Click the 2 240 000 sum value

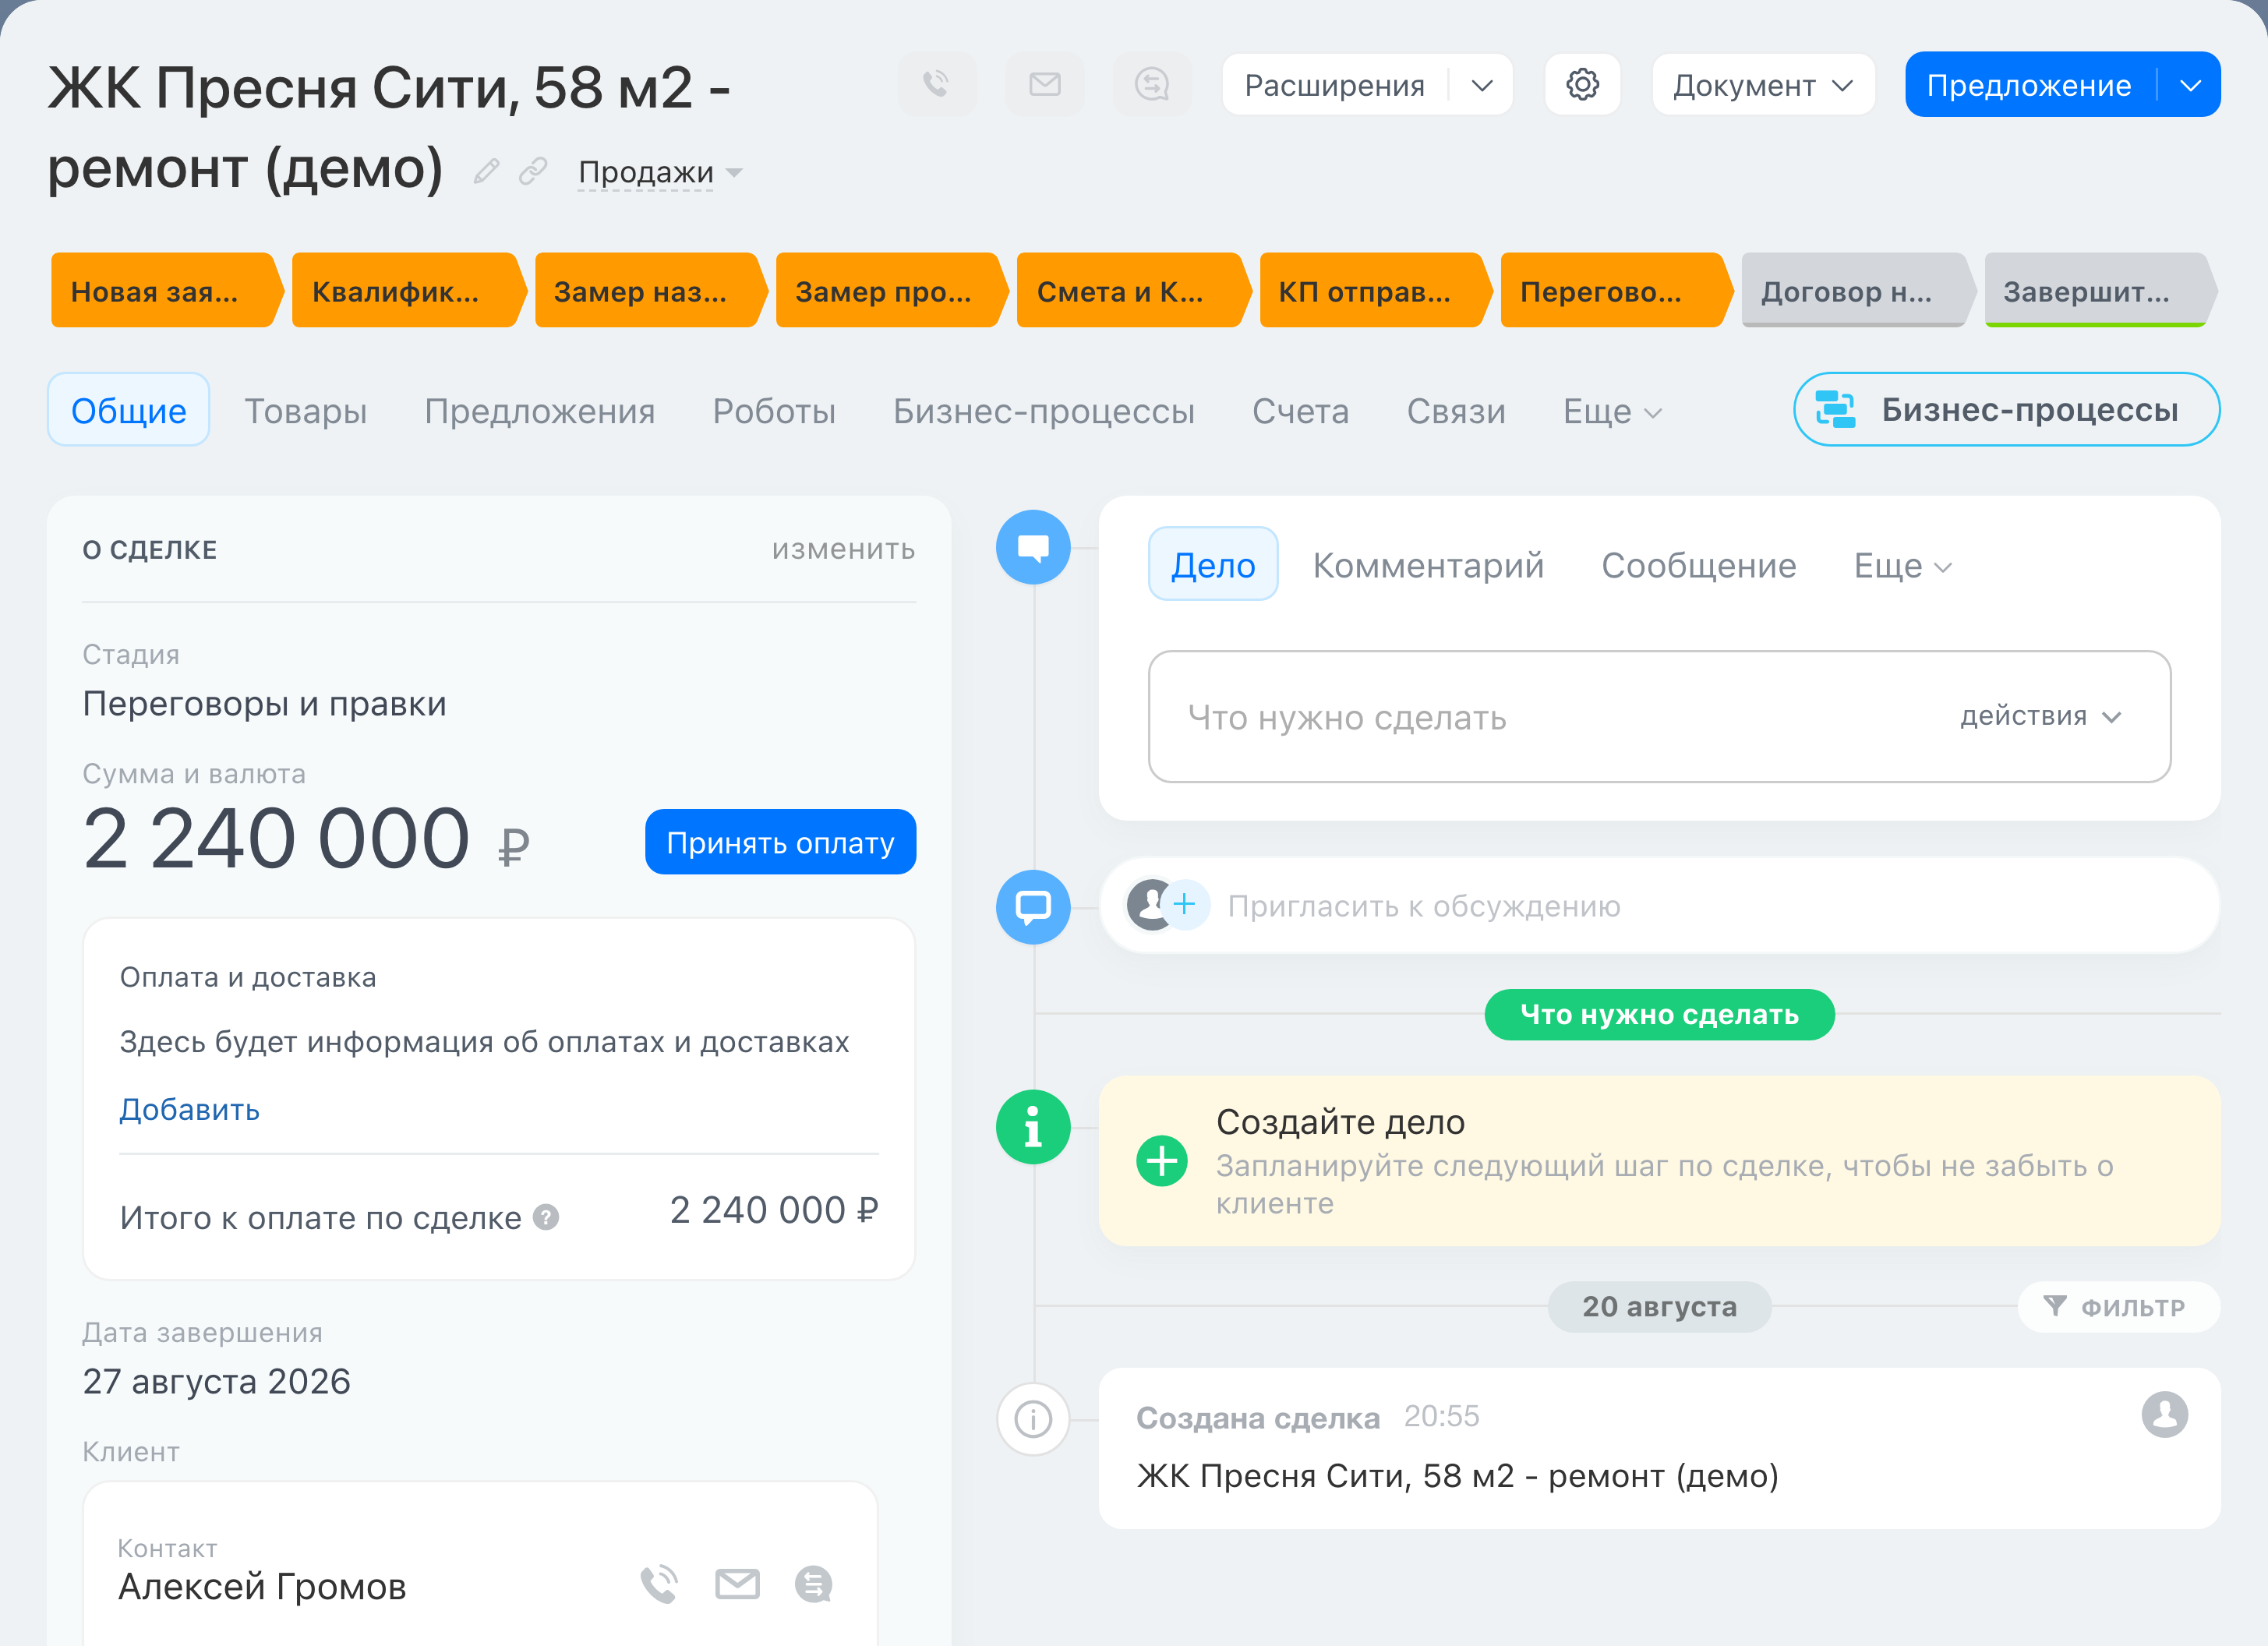tap(276, 837)
